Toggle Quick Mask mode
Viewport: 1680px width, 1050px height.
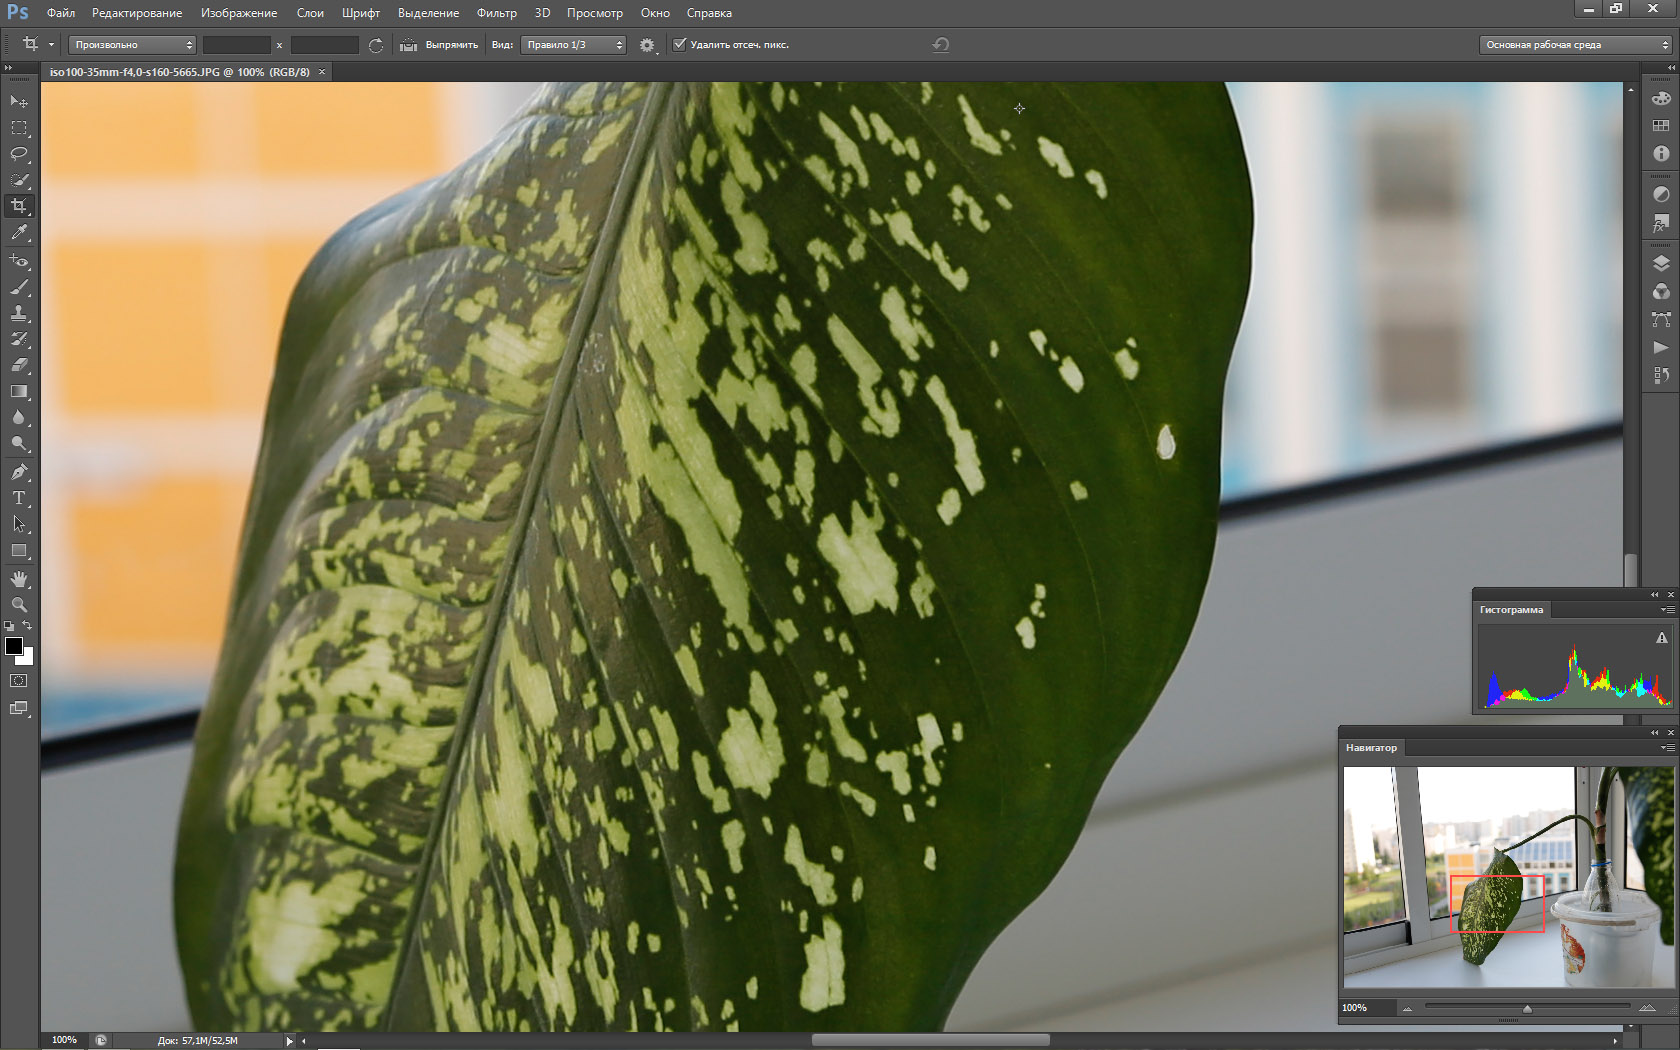point(19,681)
